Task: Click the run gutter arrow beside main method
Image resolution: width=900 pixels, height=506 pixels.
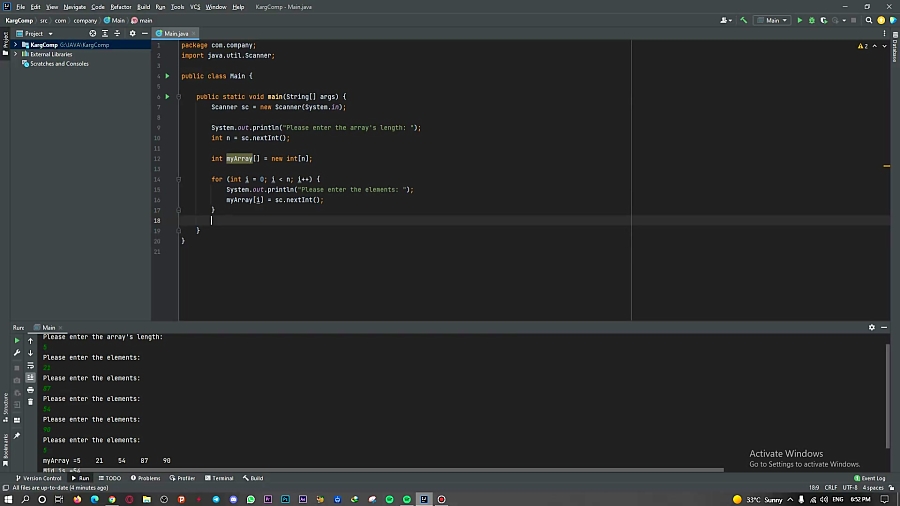Action: click(x=167, y=96)
